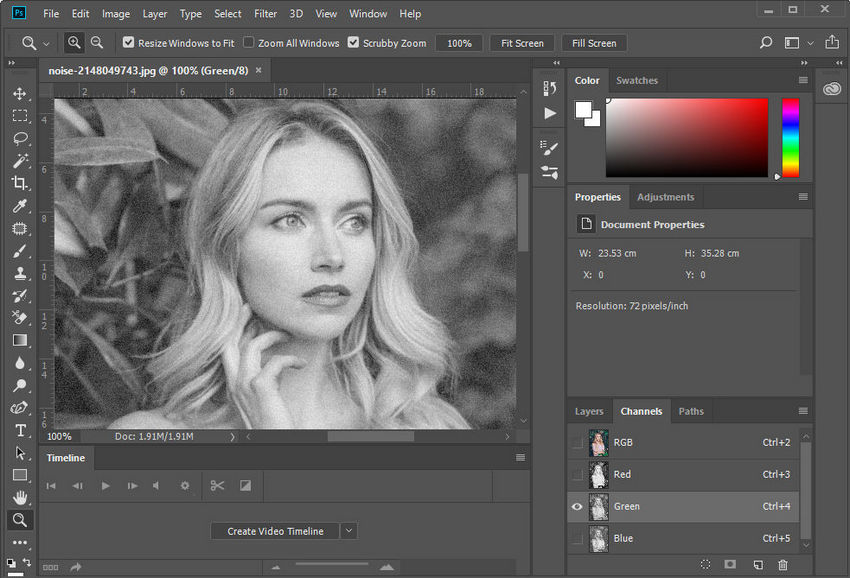Open the Search icon in options bar

(765, 42)
